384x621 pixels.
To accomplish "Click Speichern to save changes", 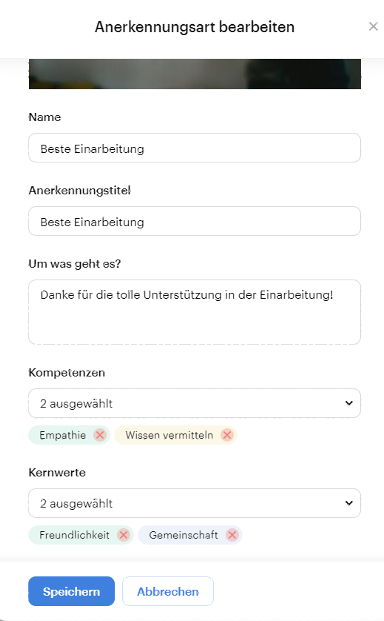I will tap(71, 591).
